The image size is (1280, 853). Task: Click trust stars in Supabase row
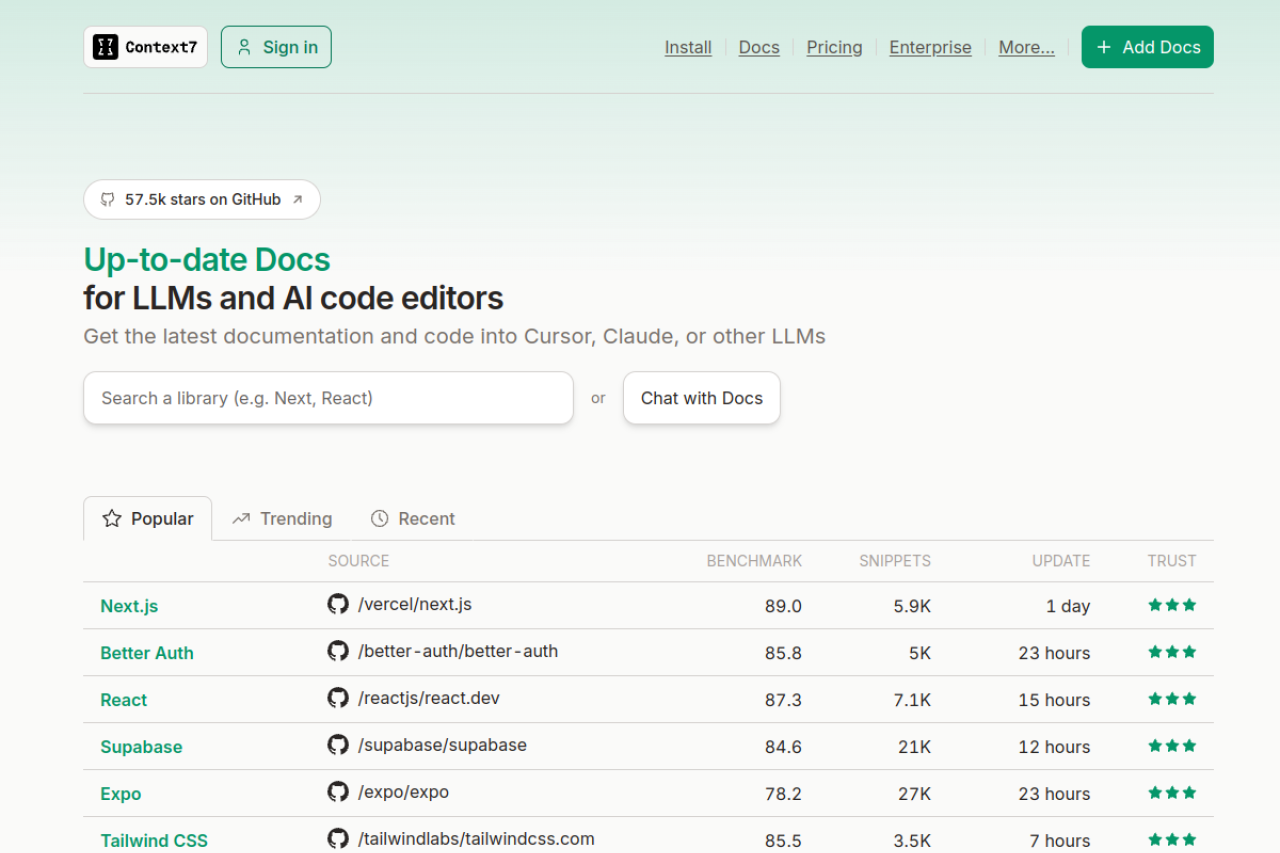point(1172,745)
